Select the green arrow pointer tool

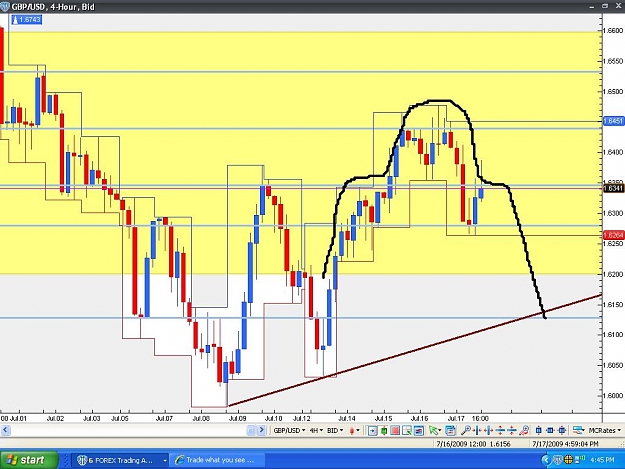click(x=434, y=430)
